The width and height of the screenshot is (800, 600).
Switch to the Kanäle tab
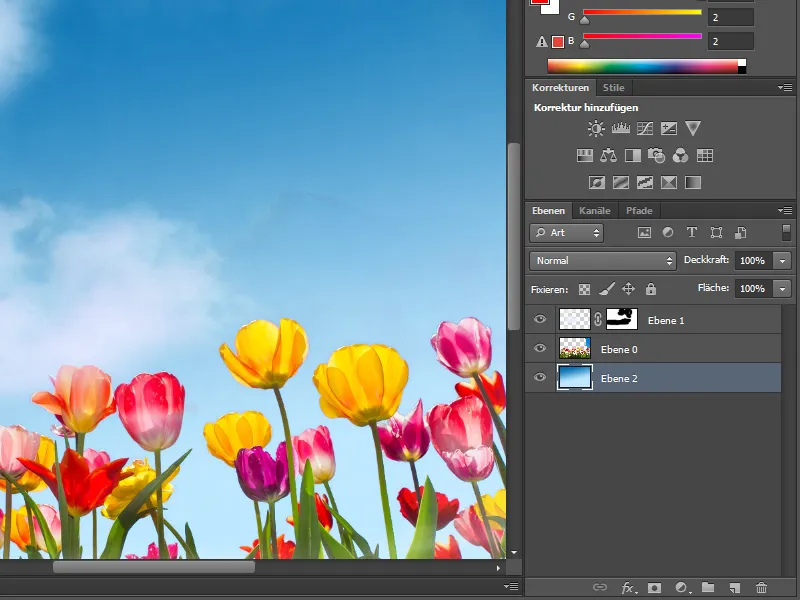(x=595, y=211)
